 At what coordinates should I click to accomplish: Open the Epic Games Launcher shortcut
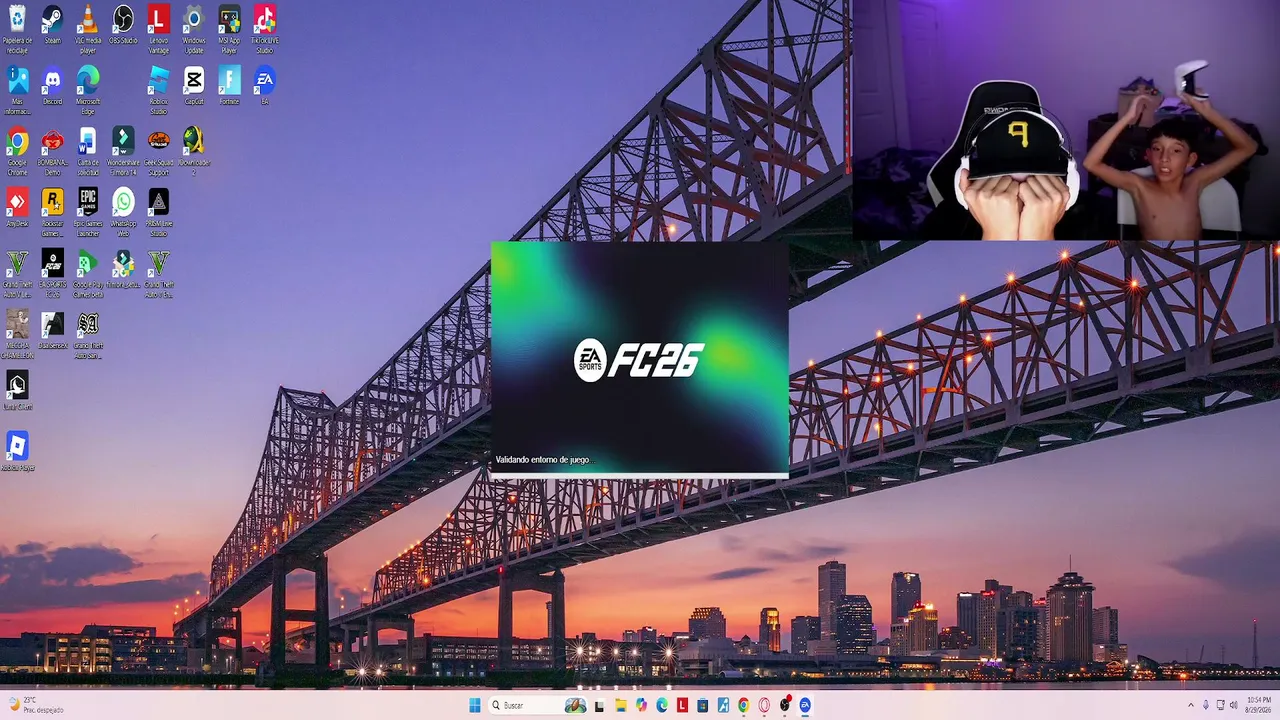[x=88, y=213]
